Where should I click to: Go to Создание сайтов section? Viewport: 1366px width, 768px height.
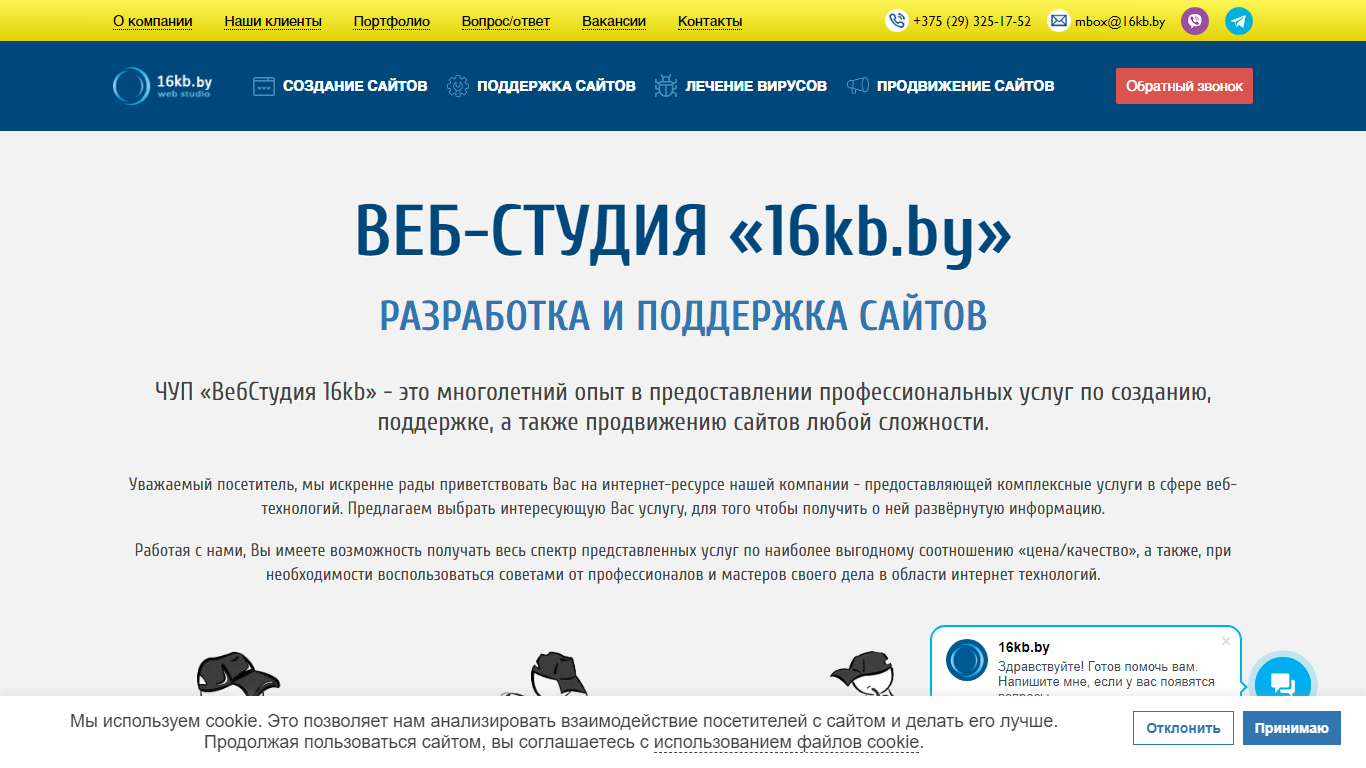[x=355, y=86]
